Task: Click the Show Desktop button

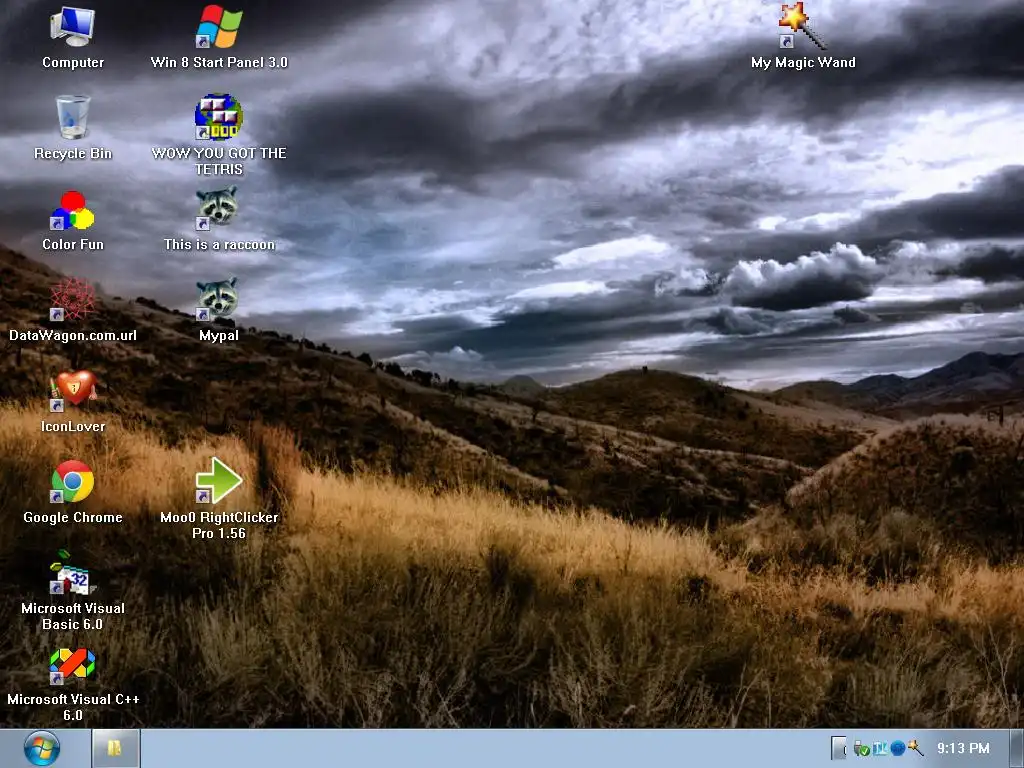Action: point(1017,748)
